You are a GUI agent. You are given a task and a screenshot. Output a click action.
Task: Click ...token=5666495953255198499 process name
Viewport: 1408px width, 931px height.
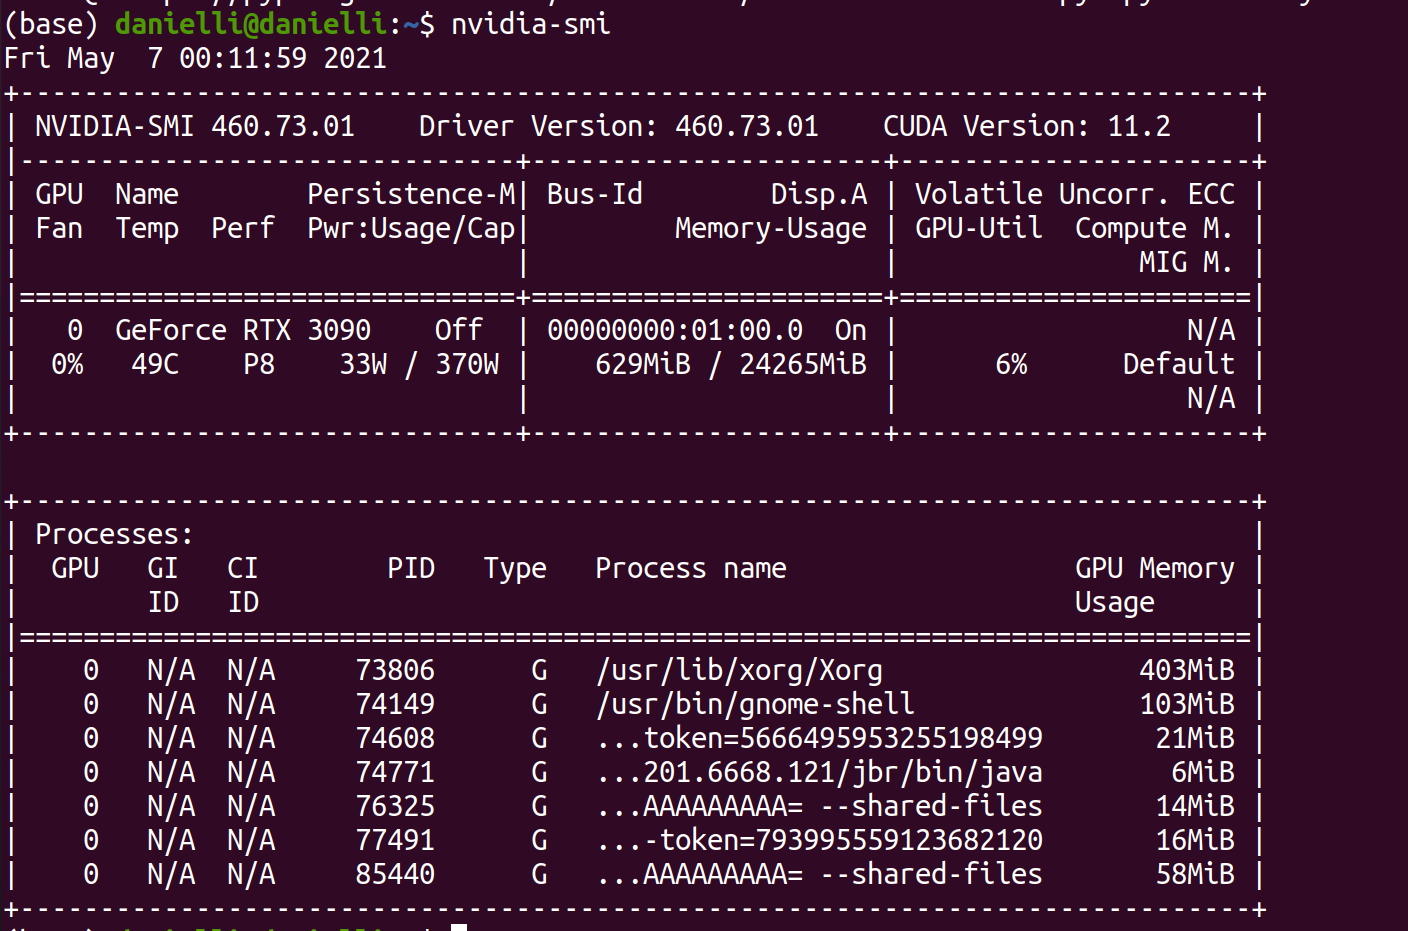point(819,738)
